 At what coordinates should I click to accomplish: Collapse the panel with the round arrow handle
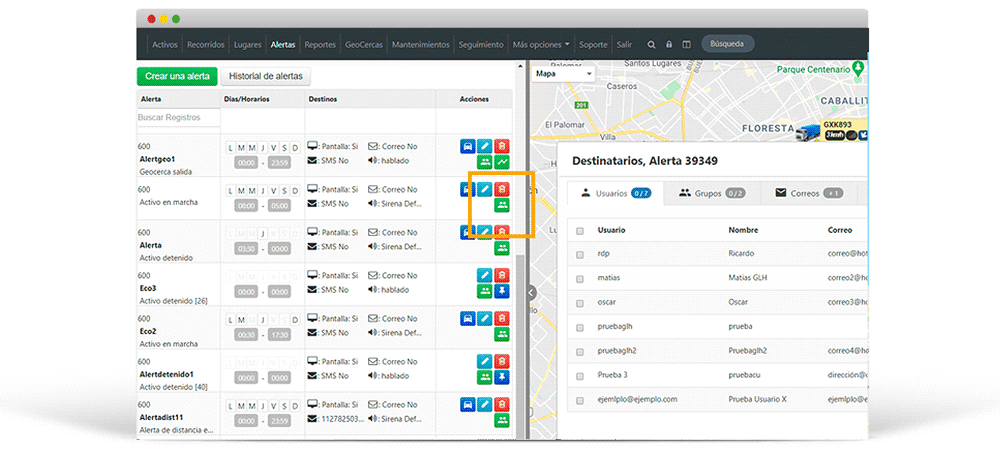click(531, 292)
